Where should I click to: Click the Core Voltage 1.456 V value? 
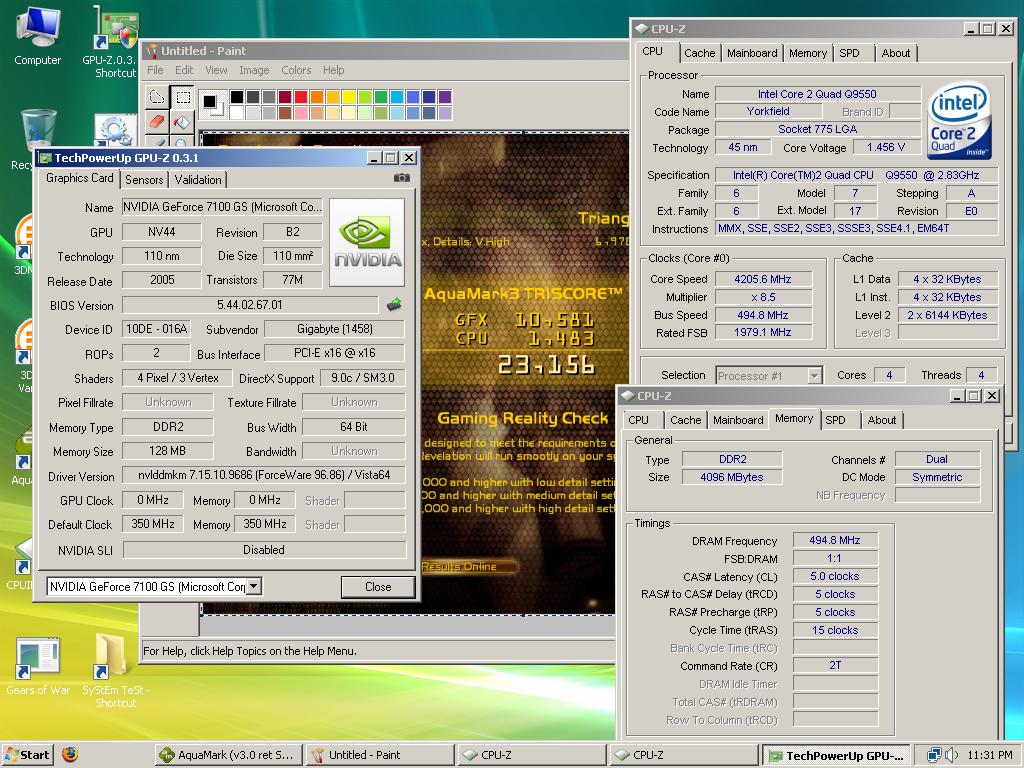pos(886,148)
